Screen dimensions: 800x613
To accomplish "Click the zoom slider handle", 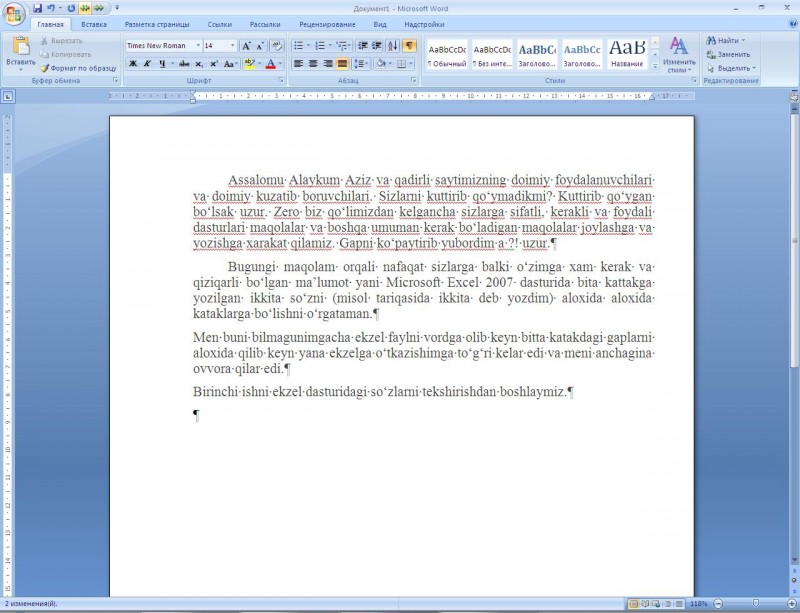I will [756, 604].
